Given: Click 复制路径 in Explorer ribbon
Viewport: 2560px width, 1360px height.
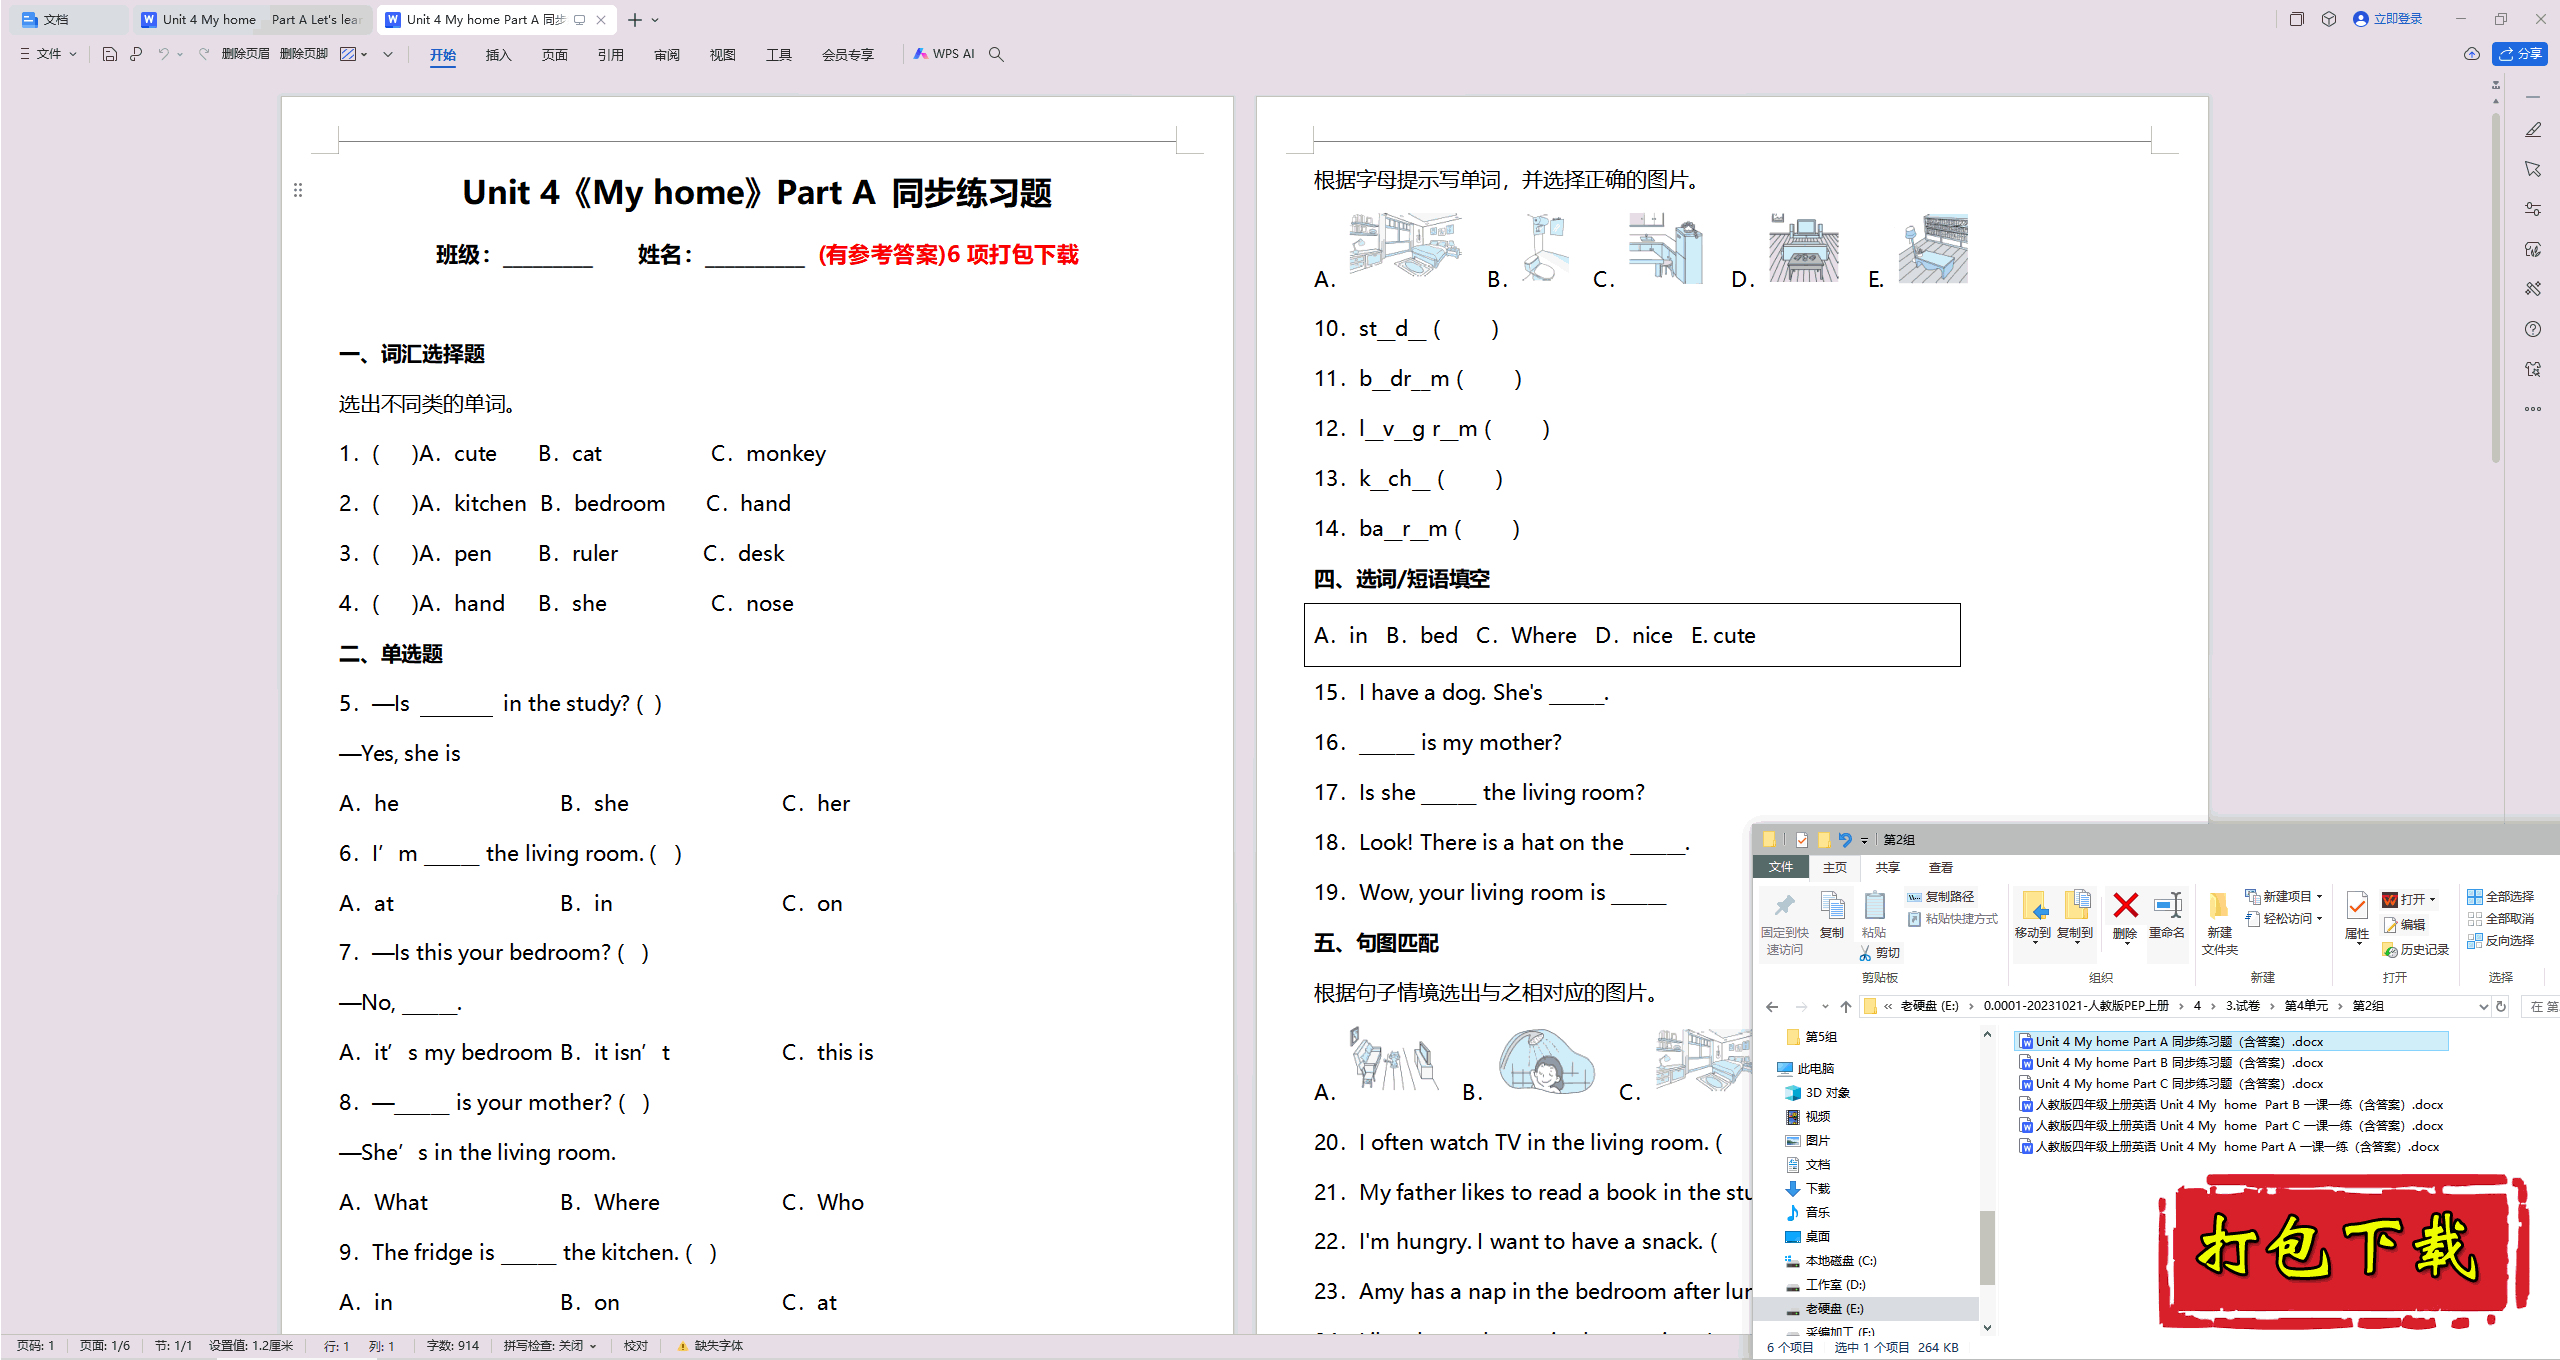Looking at the screenshot, I should click(x=1940, y=896).
